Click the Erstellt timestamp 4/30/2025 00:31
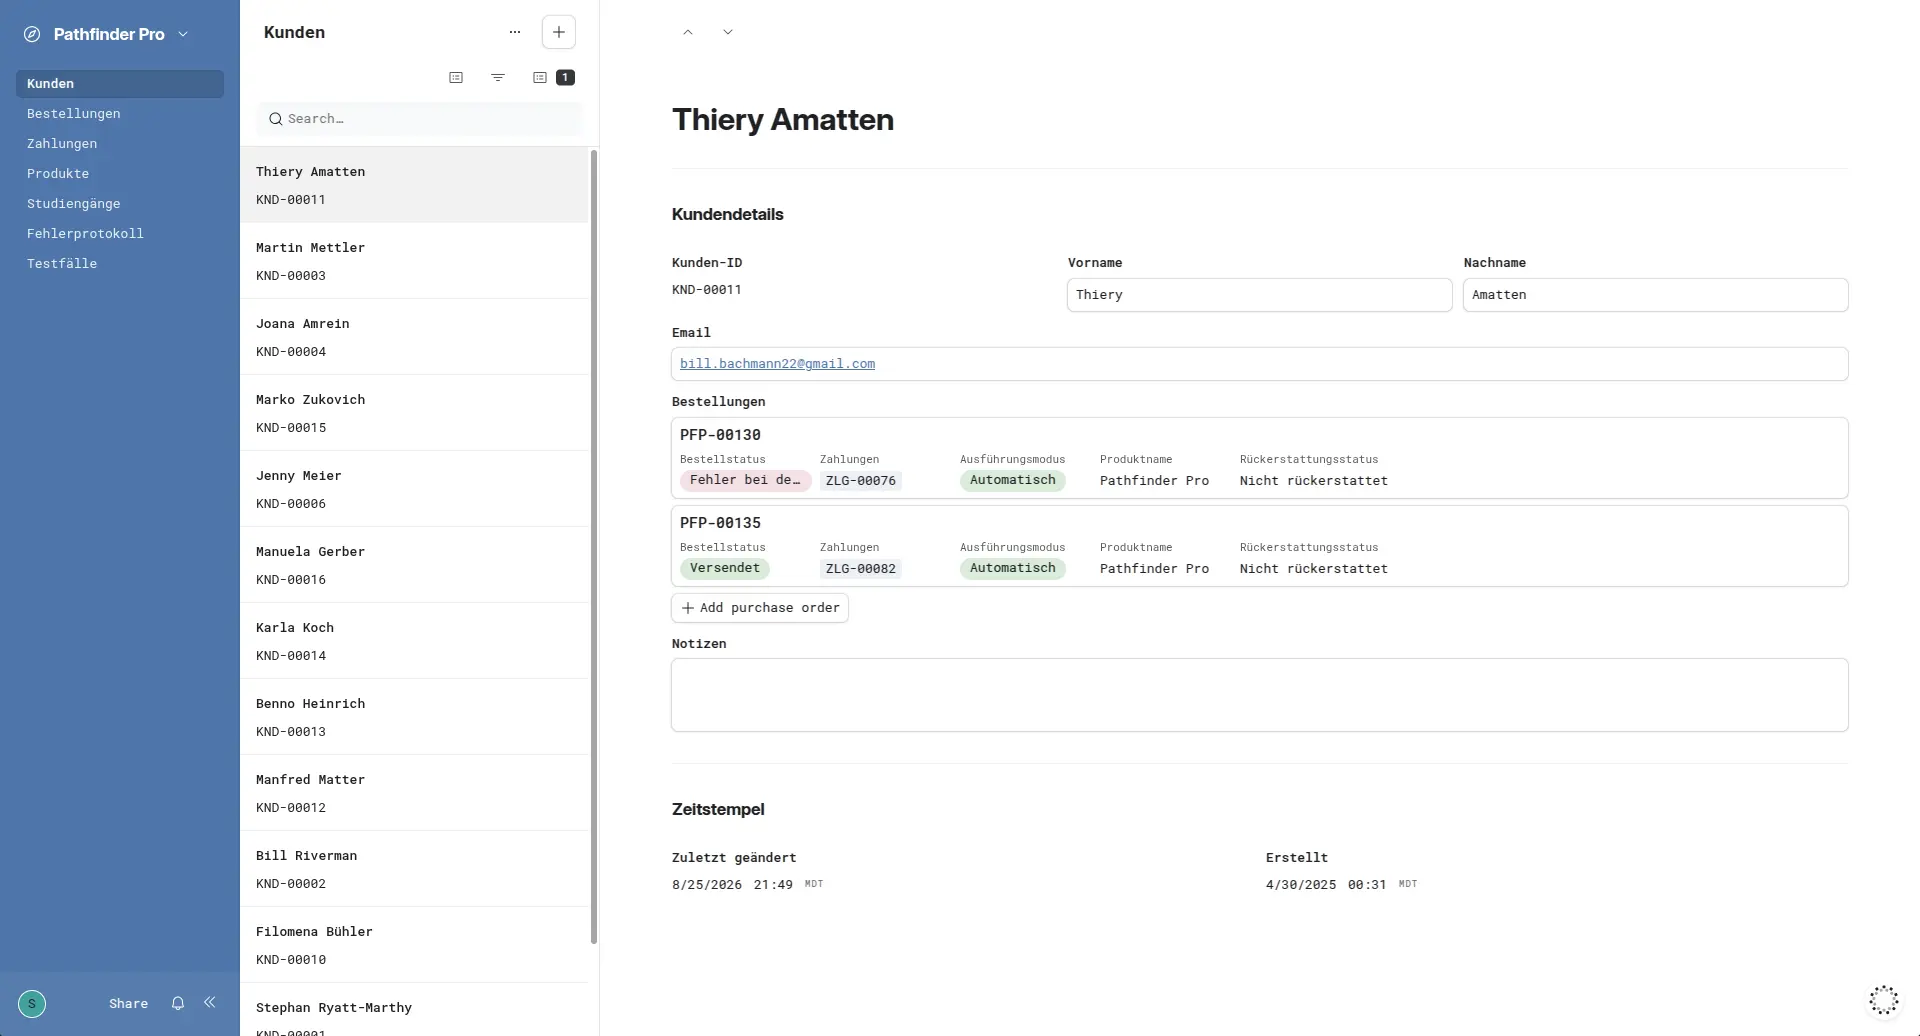Image resolution: width=1920 pixels, height=1036 pixels. 1326,885
